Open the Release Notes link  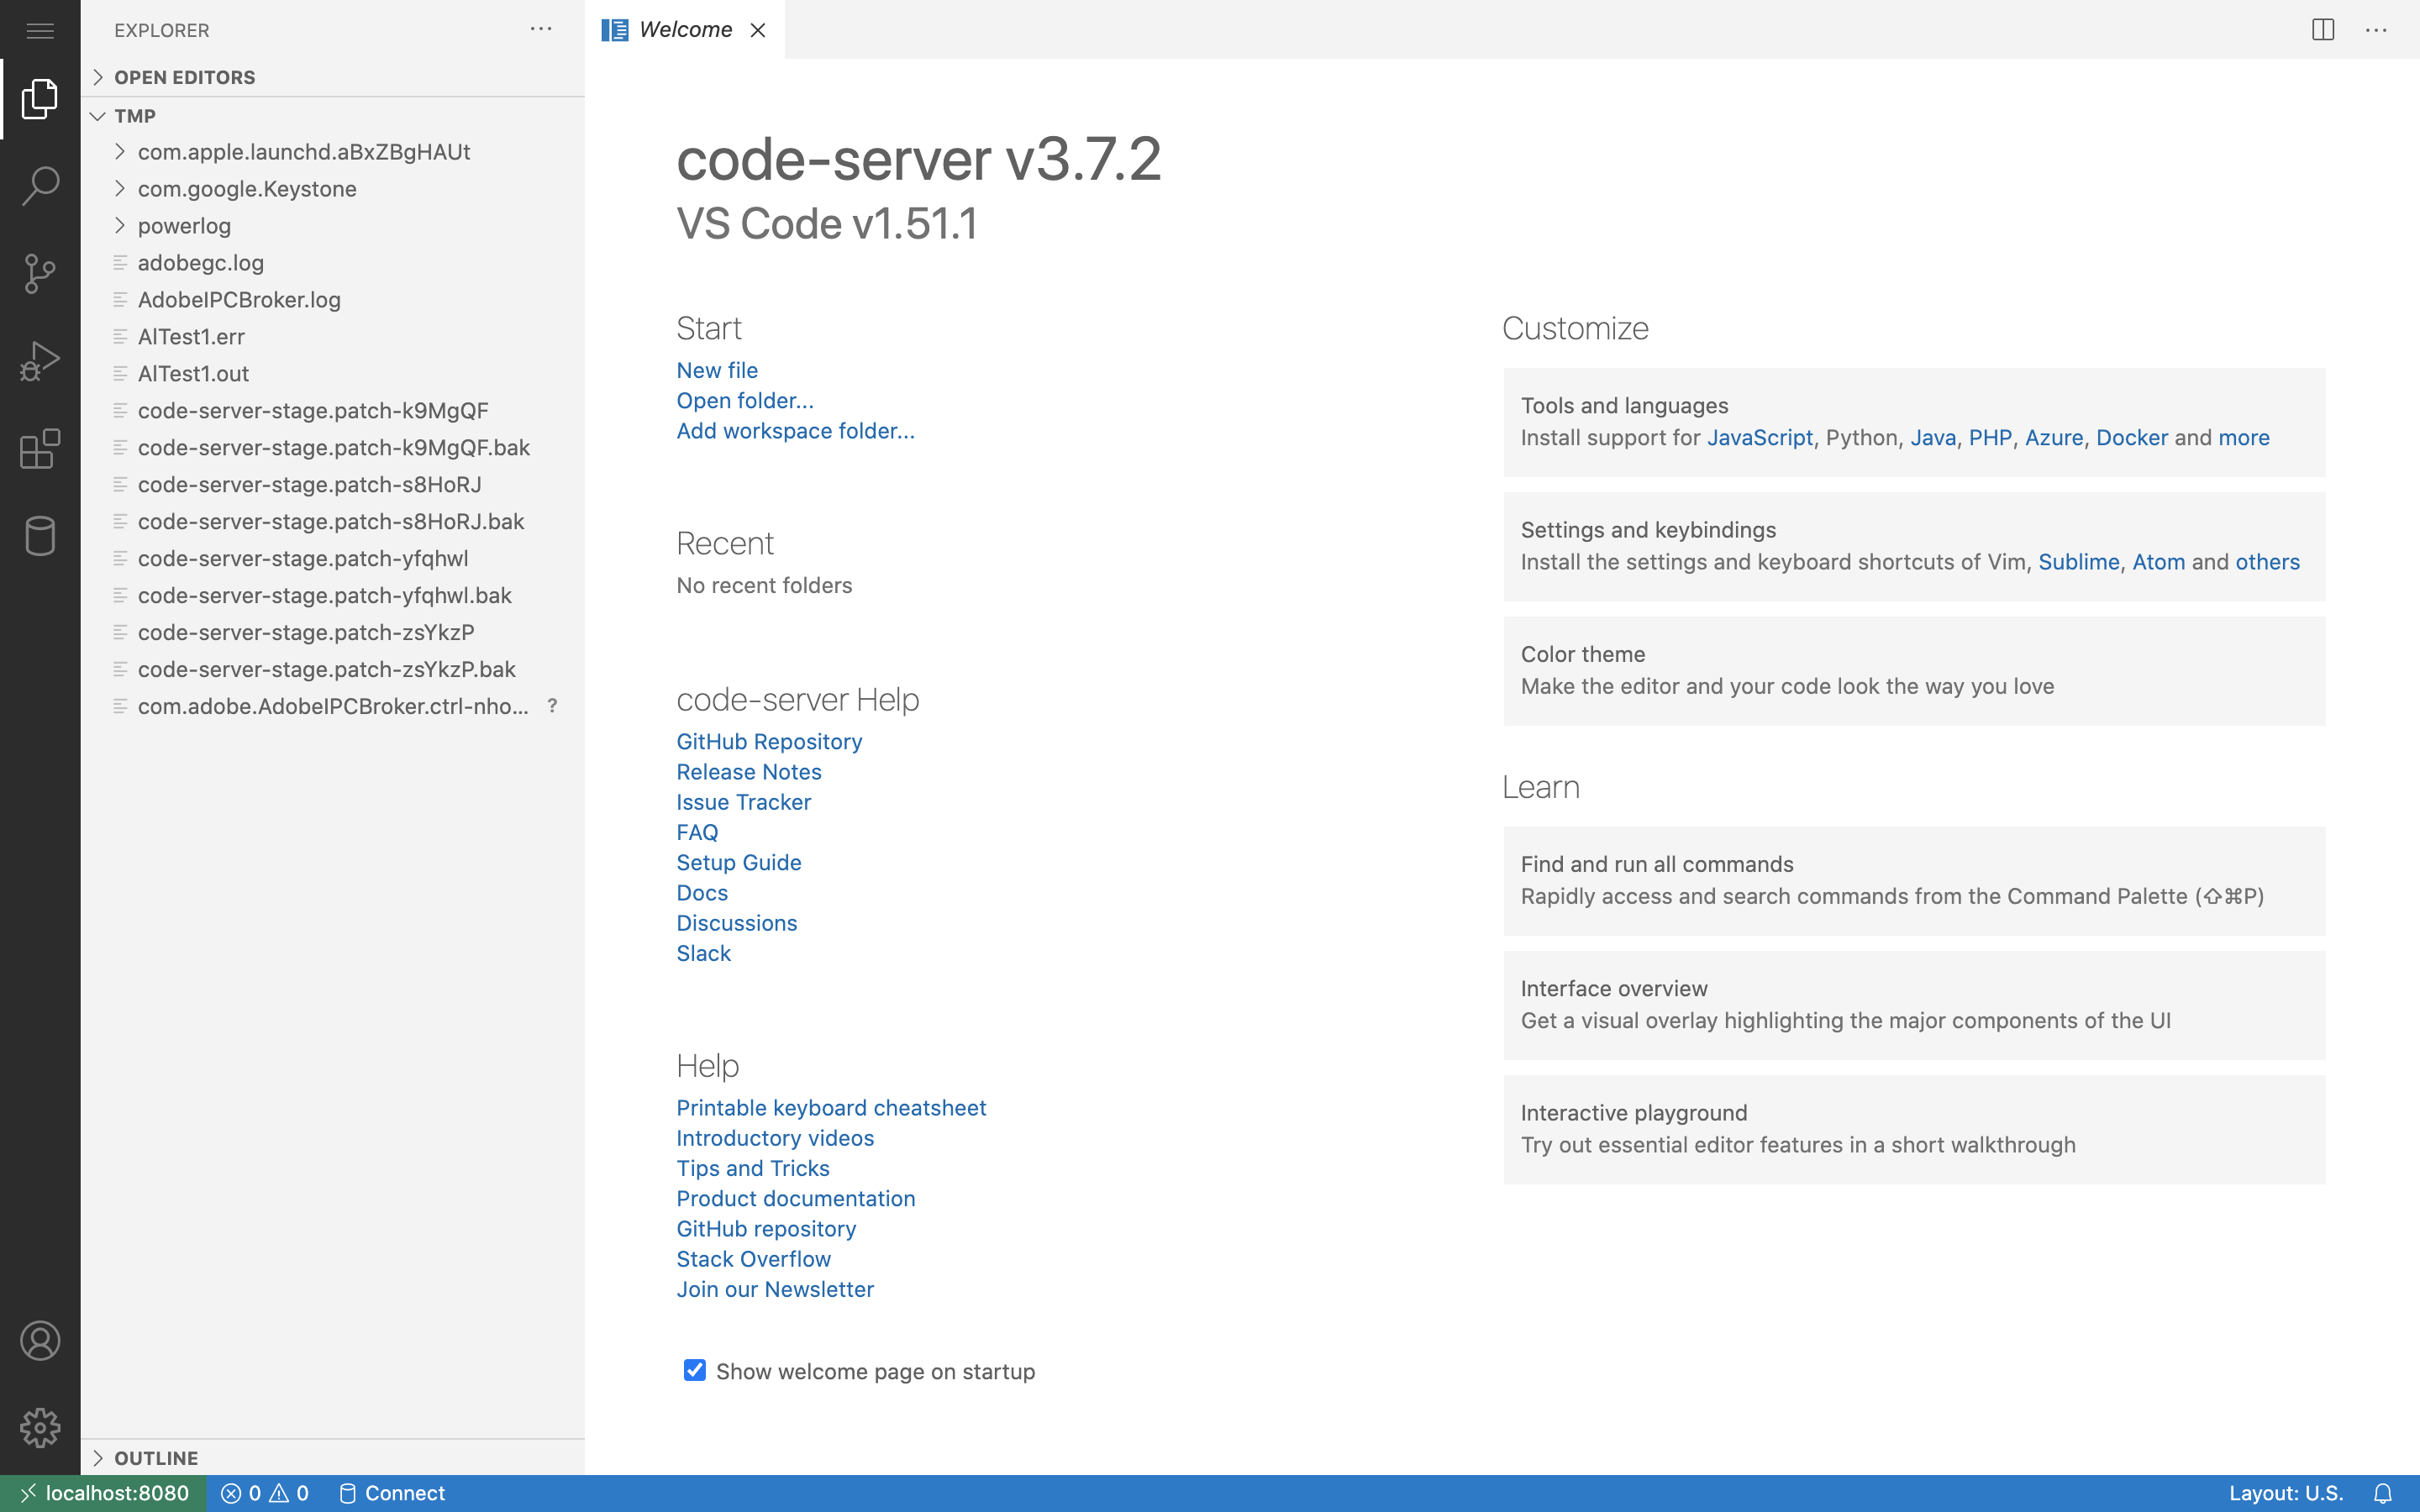coord(749,772)
